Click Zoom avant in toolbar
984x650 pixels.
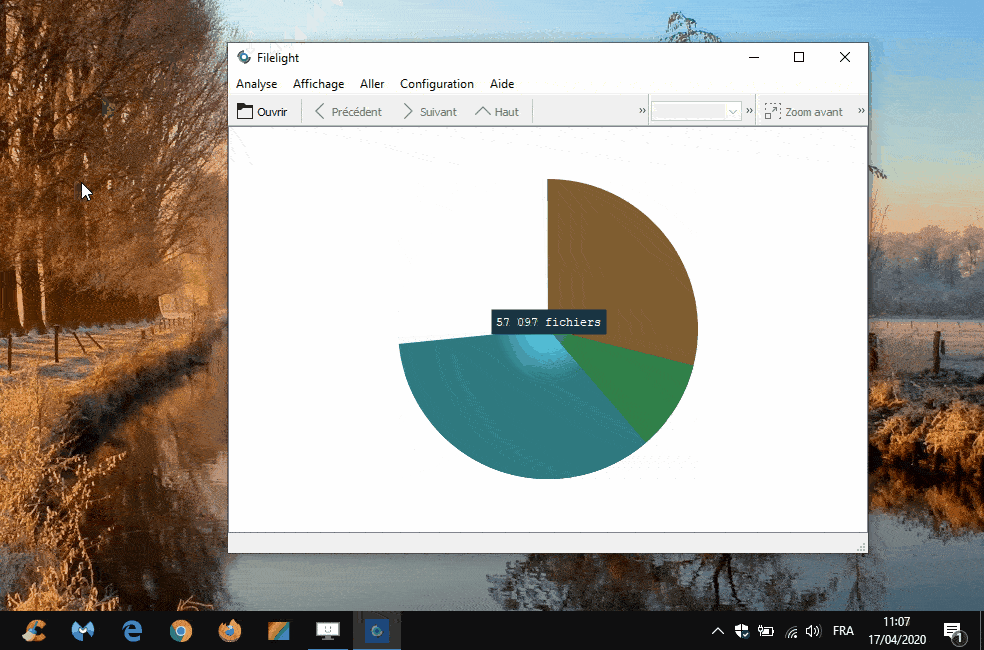click(x=804, y=112)
